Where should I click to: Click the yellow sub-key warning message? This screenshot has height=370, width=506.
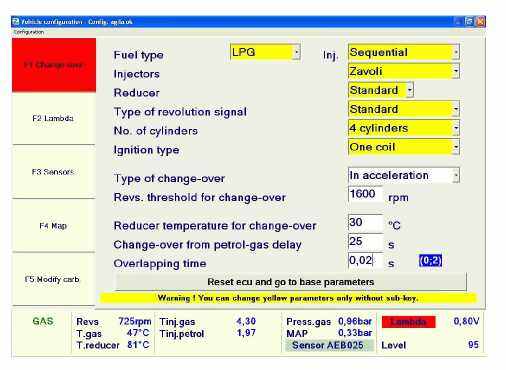point(288,298)
